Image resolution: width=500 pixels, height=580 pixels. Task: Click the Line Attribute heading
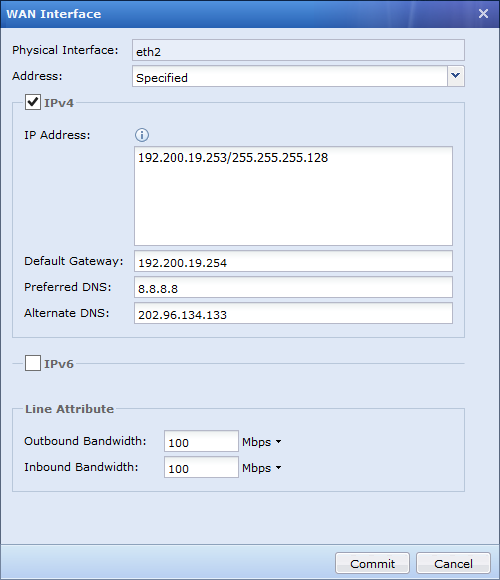[x=70, y=409]
